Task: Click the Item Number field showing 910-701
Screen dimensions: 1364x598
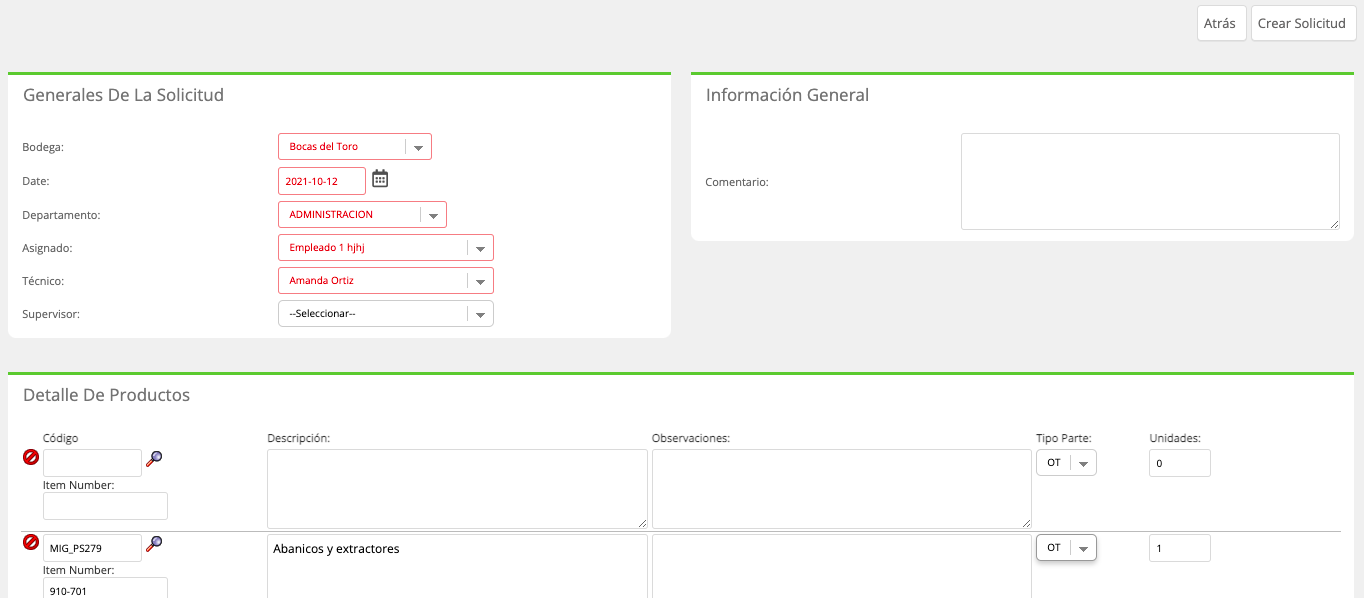Action: 105,588
